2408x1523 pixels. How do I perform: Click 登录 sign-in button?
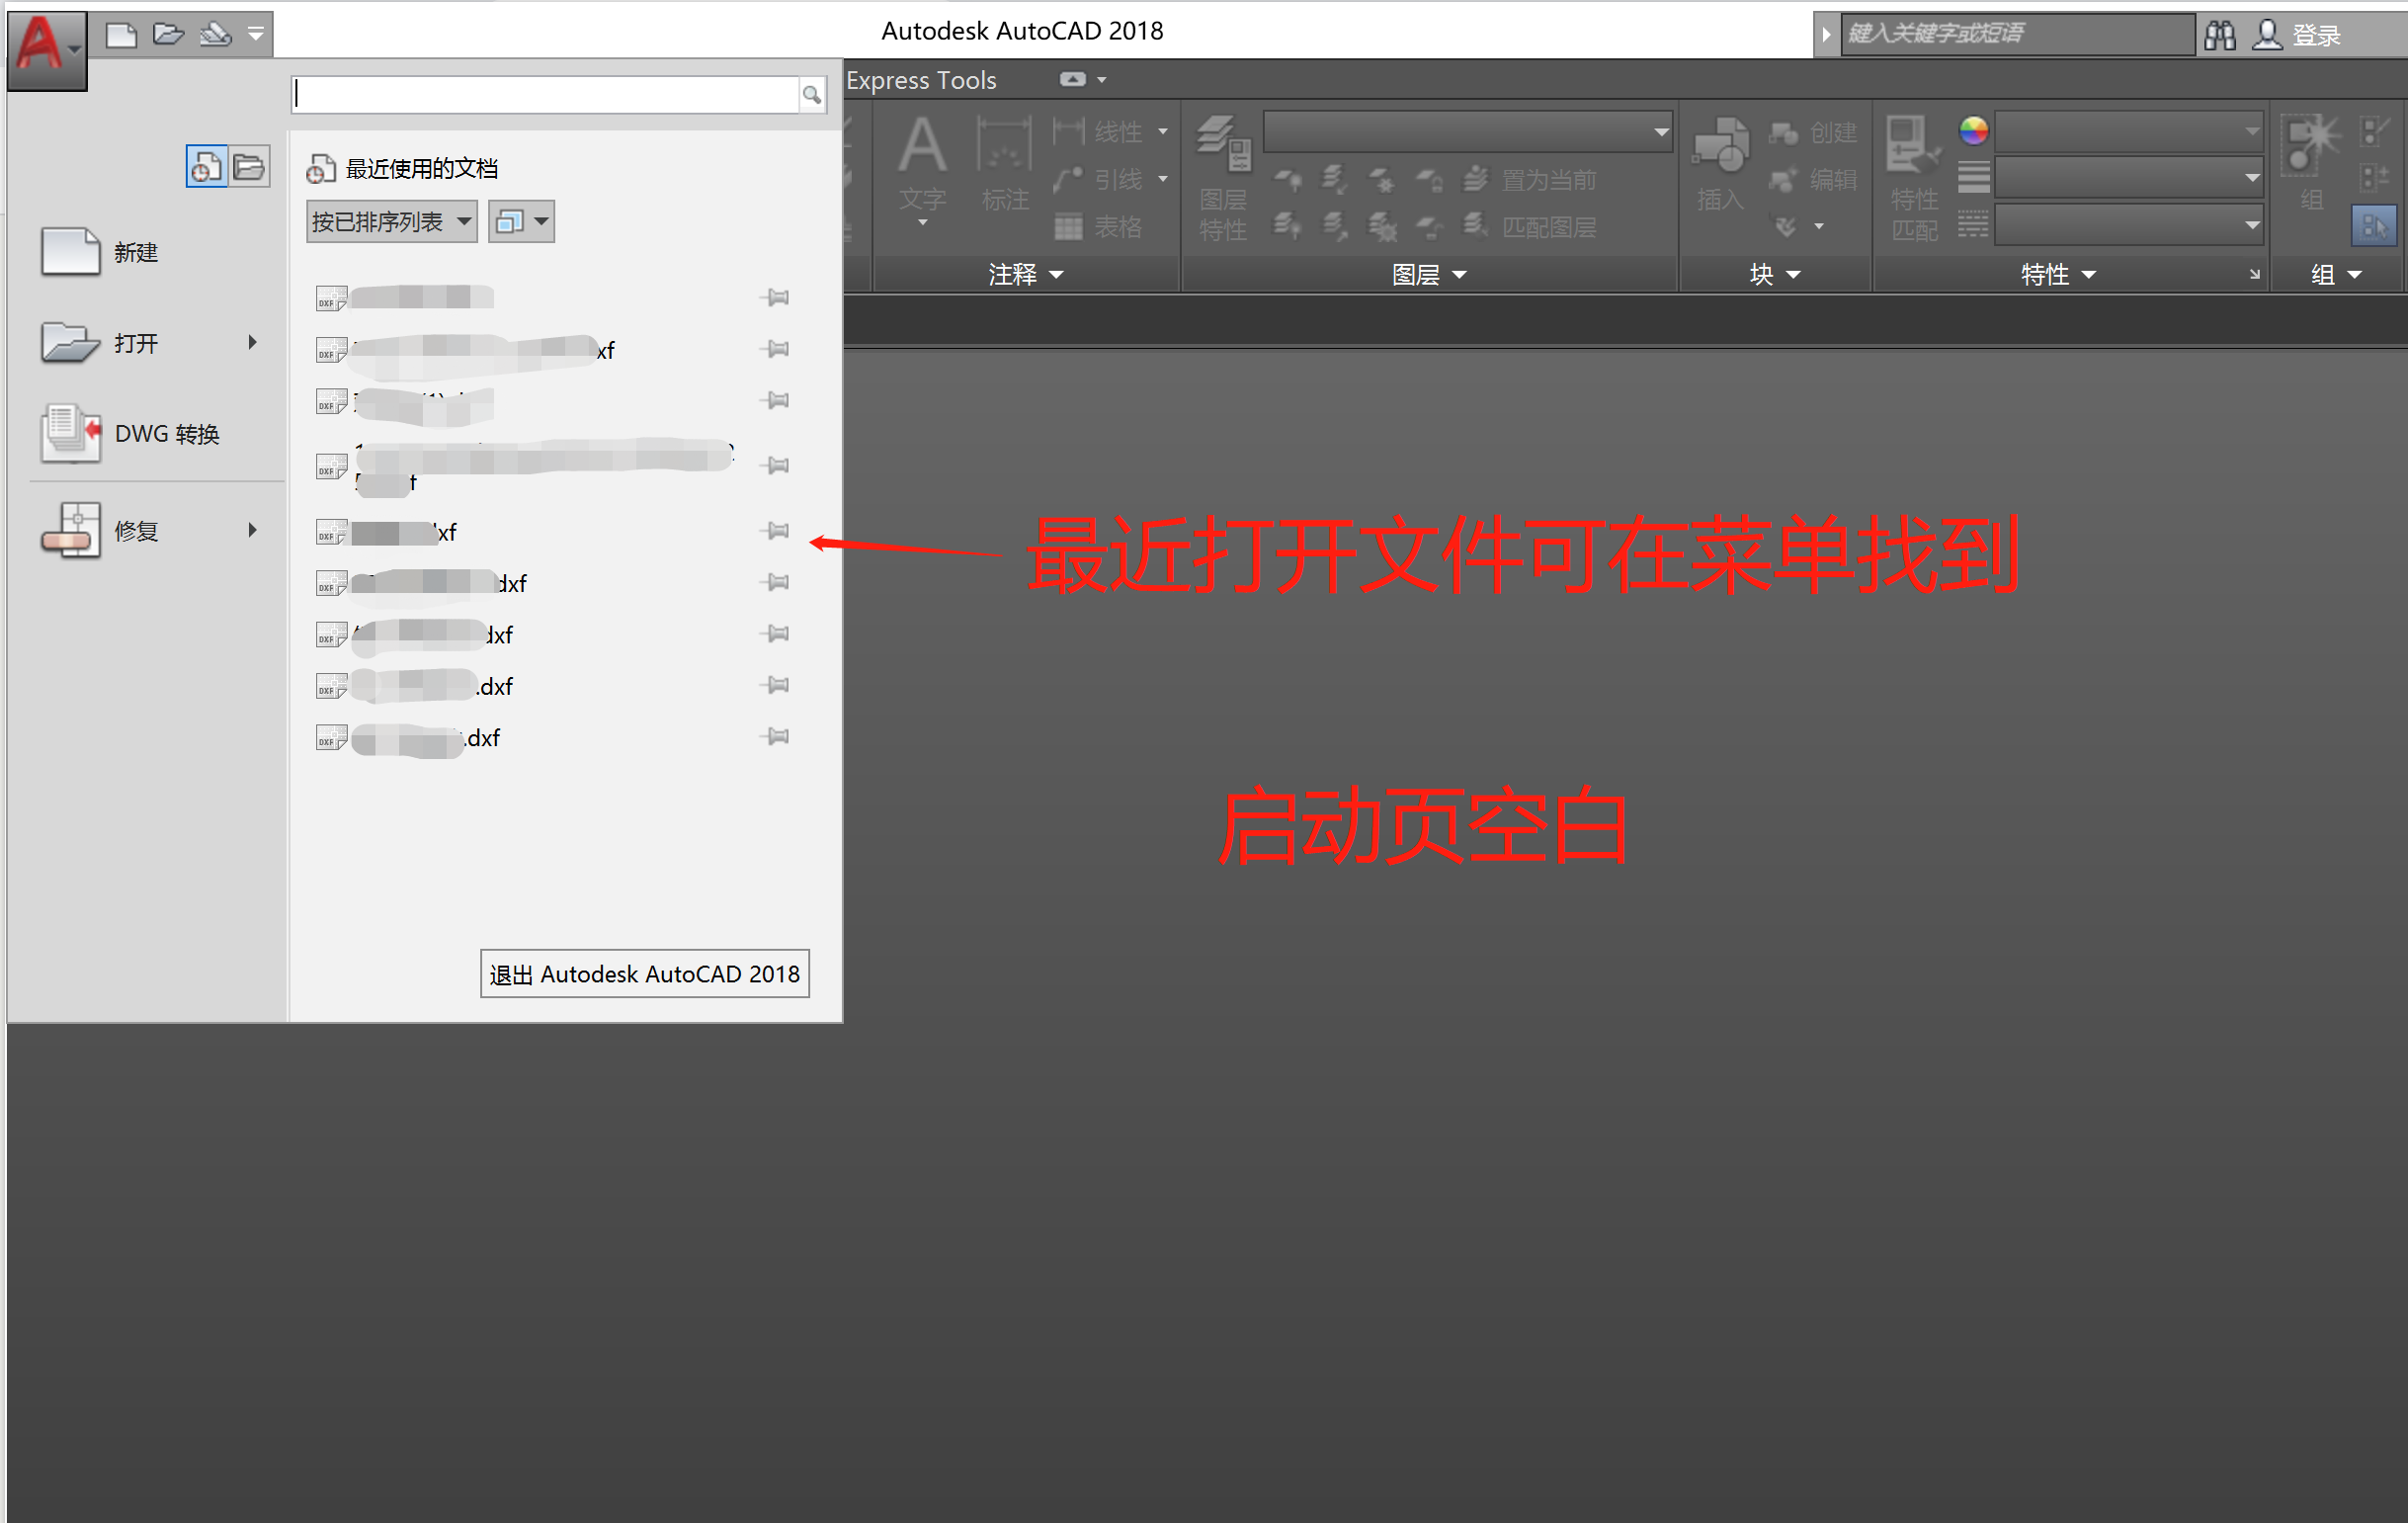(2297, 35)
